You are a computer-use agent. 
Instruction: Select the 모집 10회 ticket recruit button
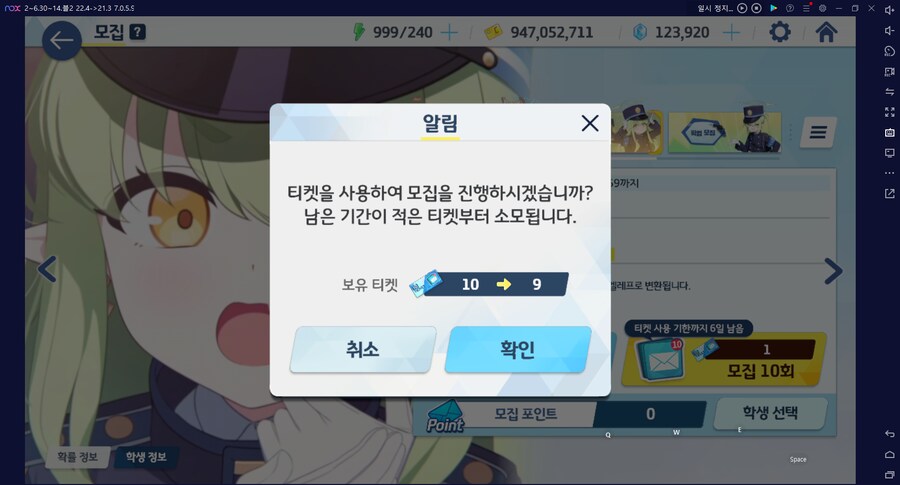724,359
